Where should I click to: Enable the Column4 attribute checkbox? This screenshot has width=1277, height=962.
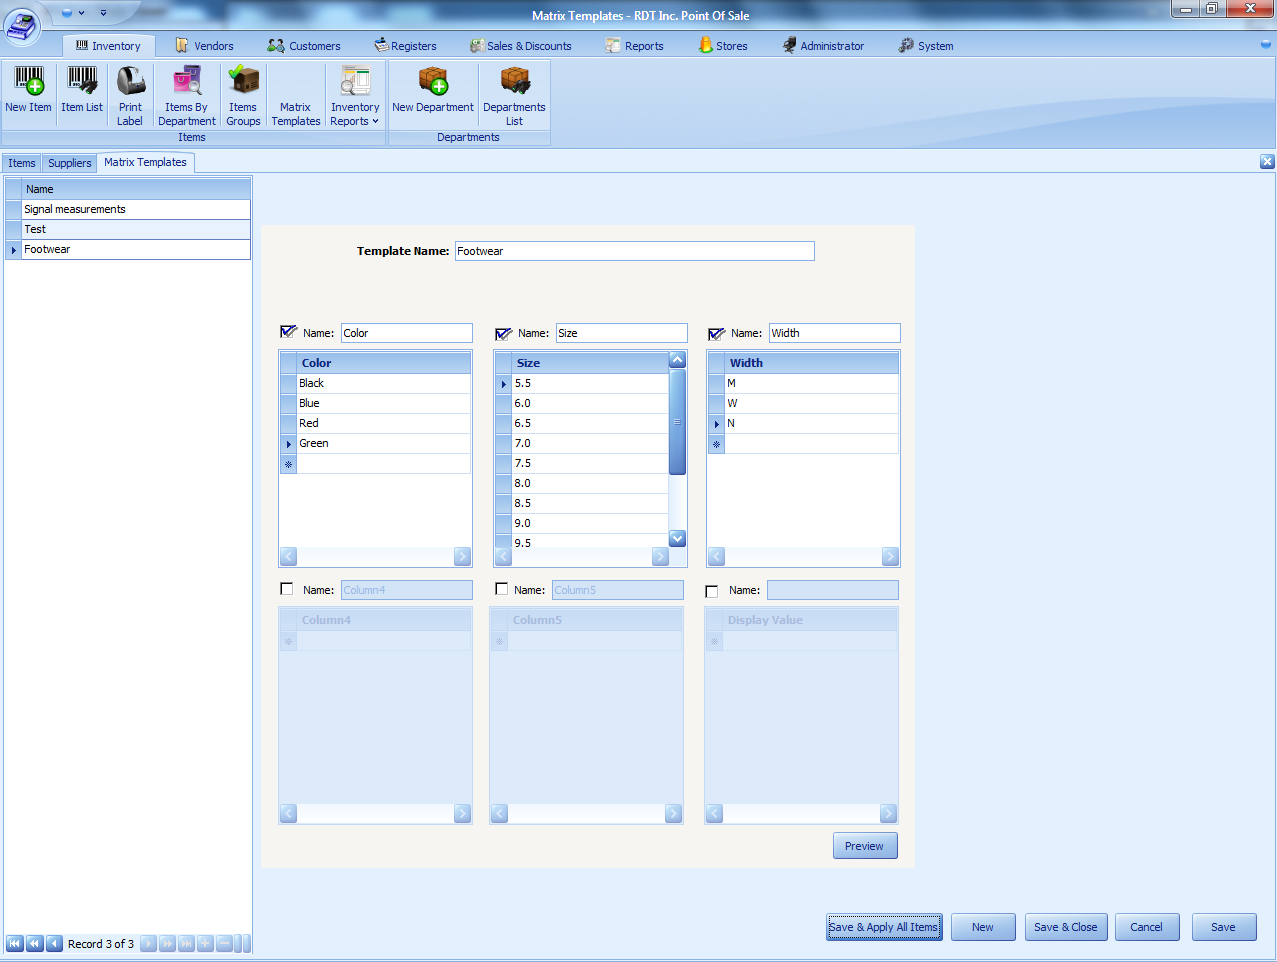[x=287, y=589]
